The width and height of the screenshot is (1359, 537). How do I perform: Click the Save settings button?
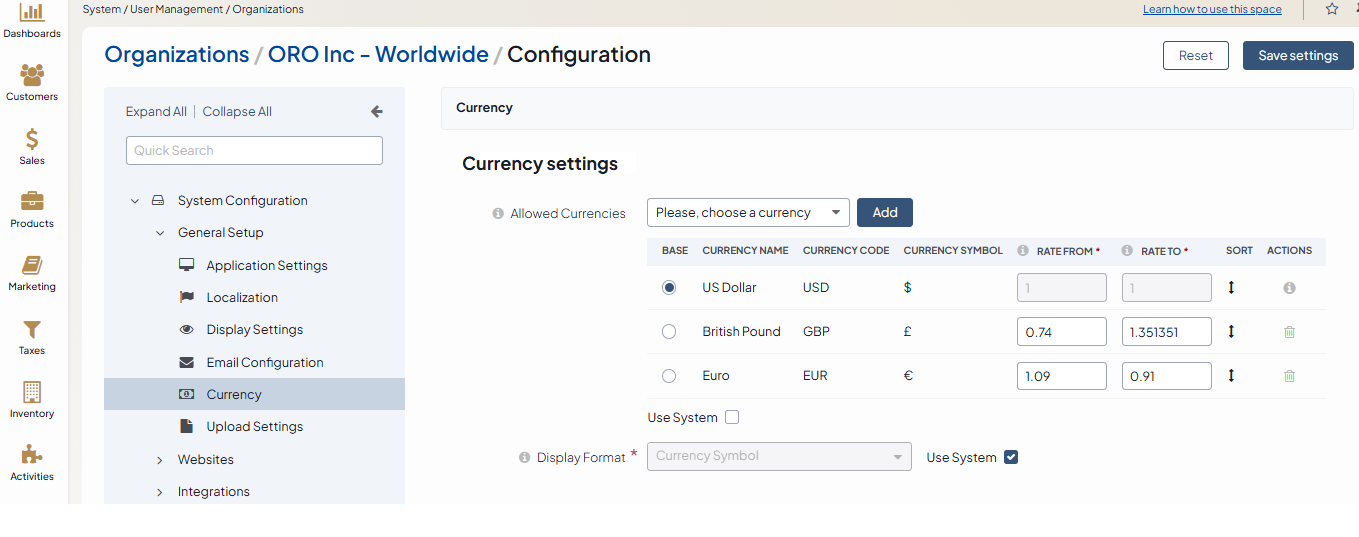(1297, 56)
